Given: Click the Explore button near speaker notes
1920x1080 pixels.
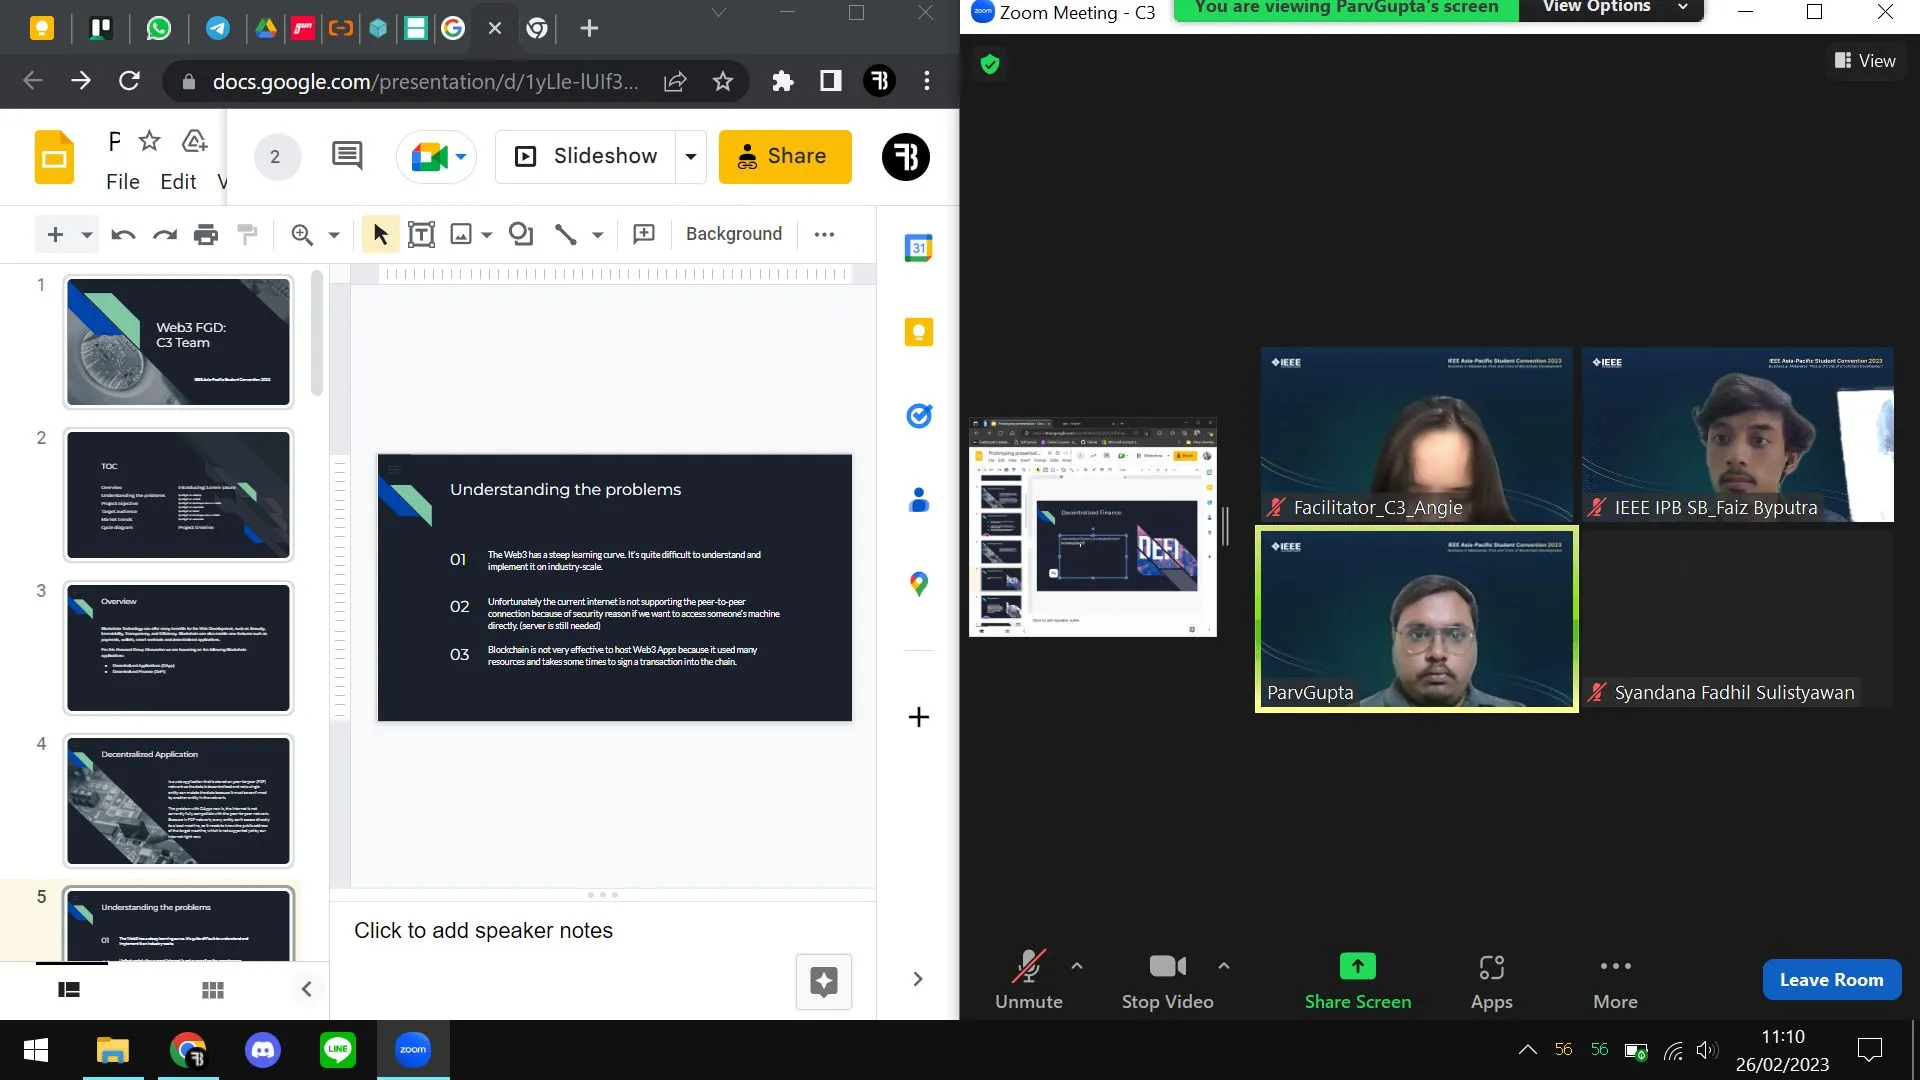Looking at the screenshot, I should click(x=824, y=982).
